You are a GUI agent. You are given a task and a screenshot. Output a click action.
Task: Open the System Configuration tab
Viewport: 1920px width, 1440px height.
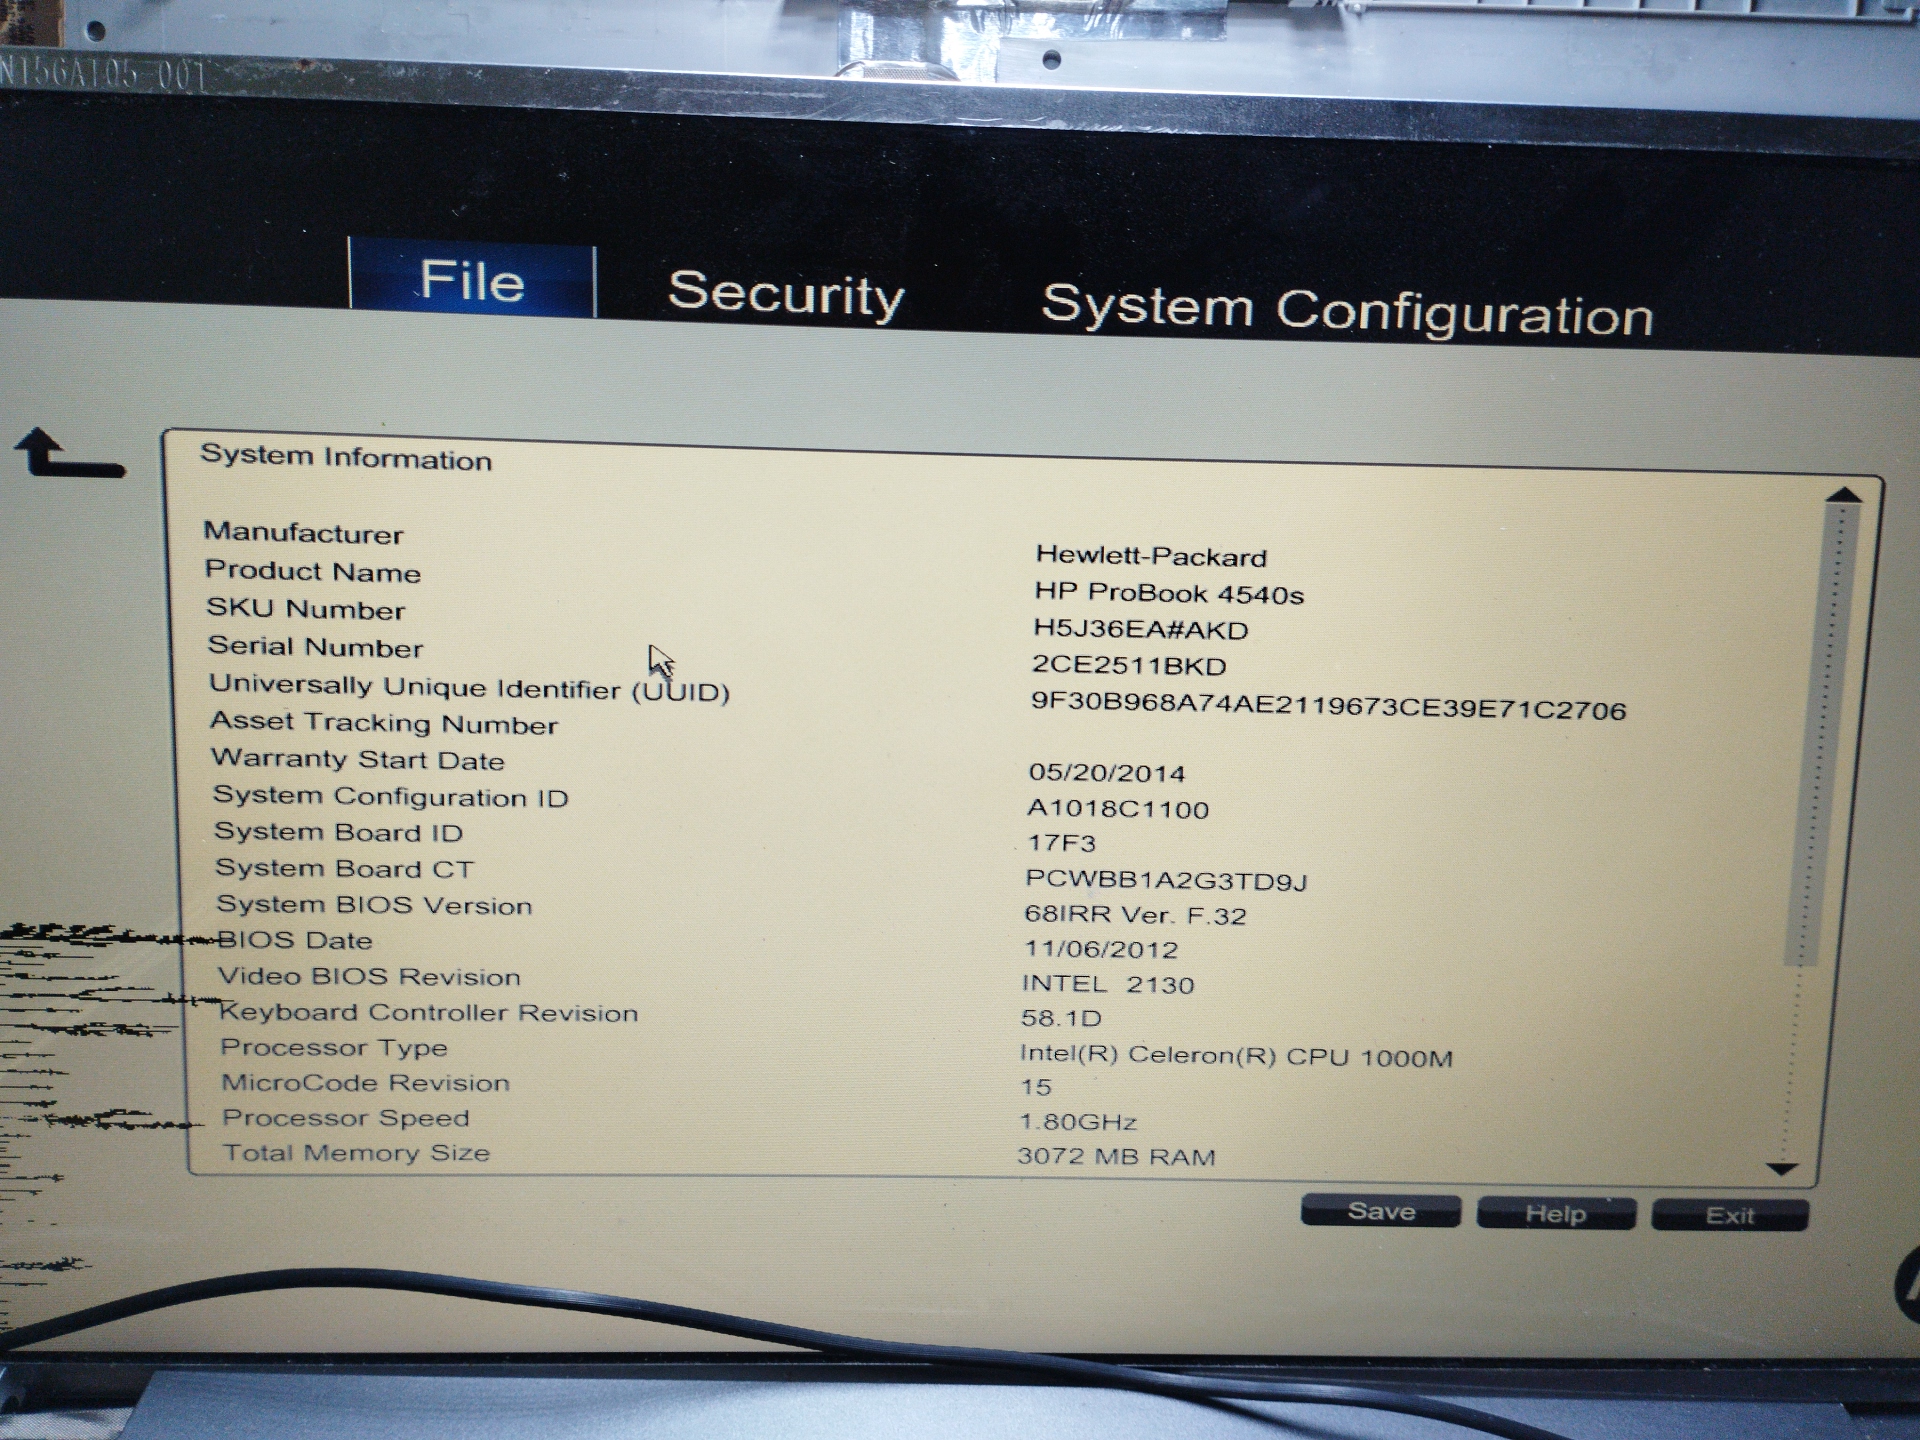point(1347,309)
